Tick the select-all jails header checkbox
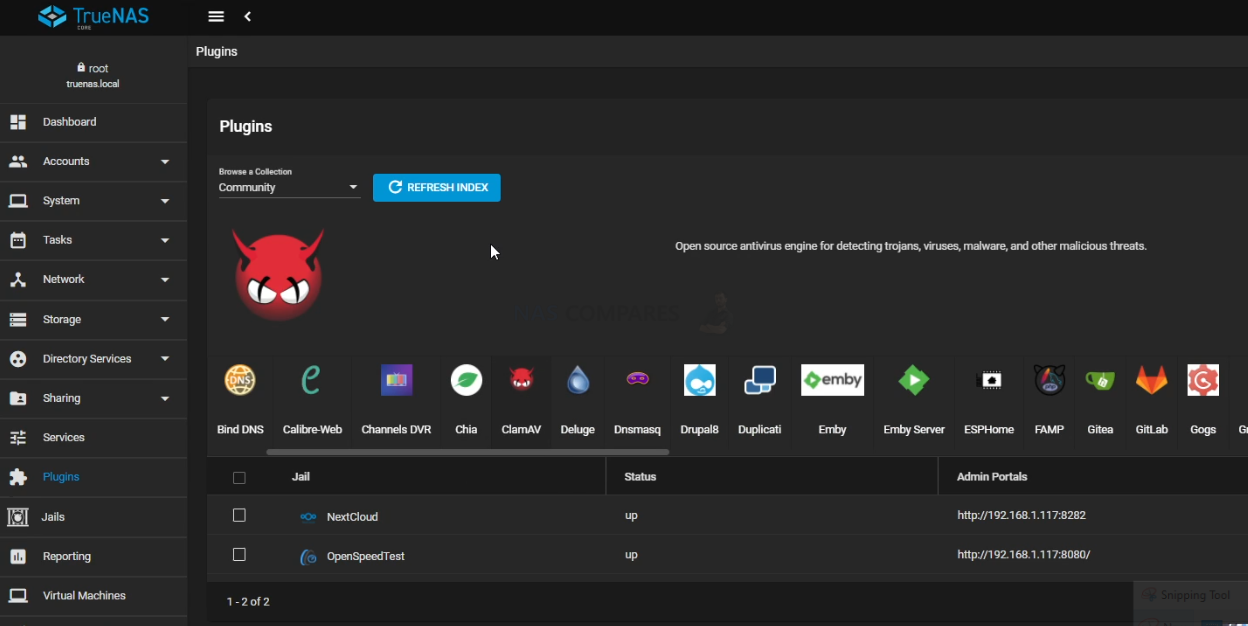 click(x=239, y=477)
